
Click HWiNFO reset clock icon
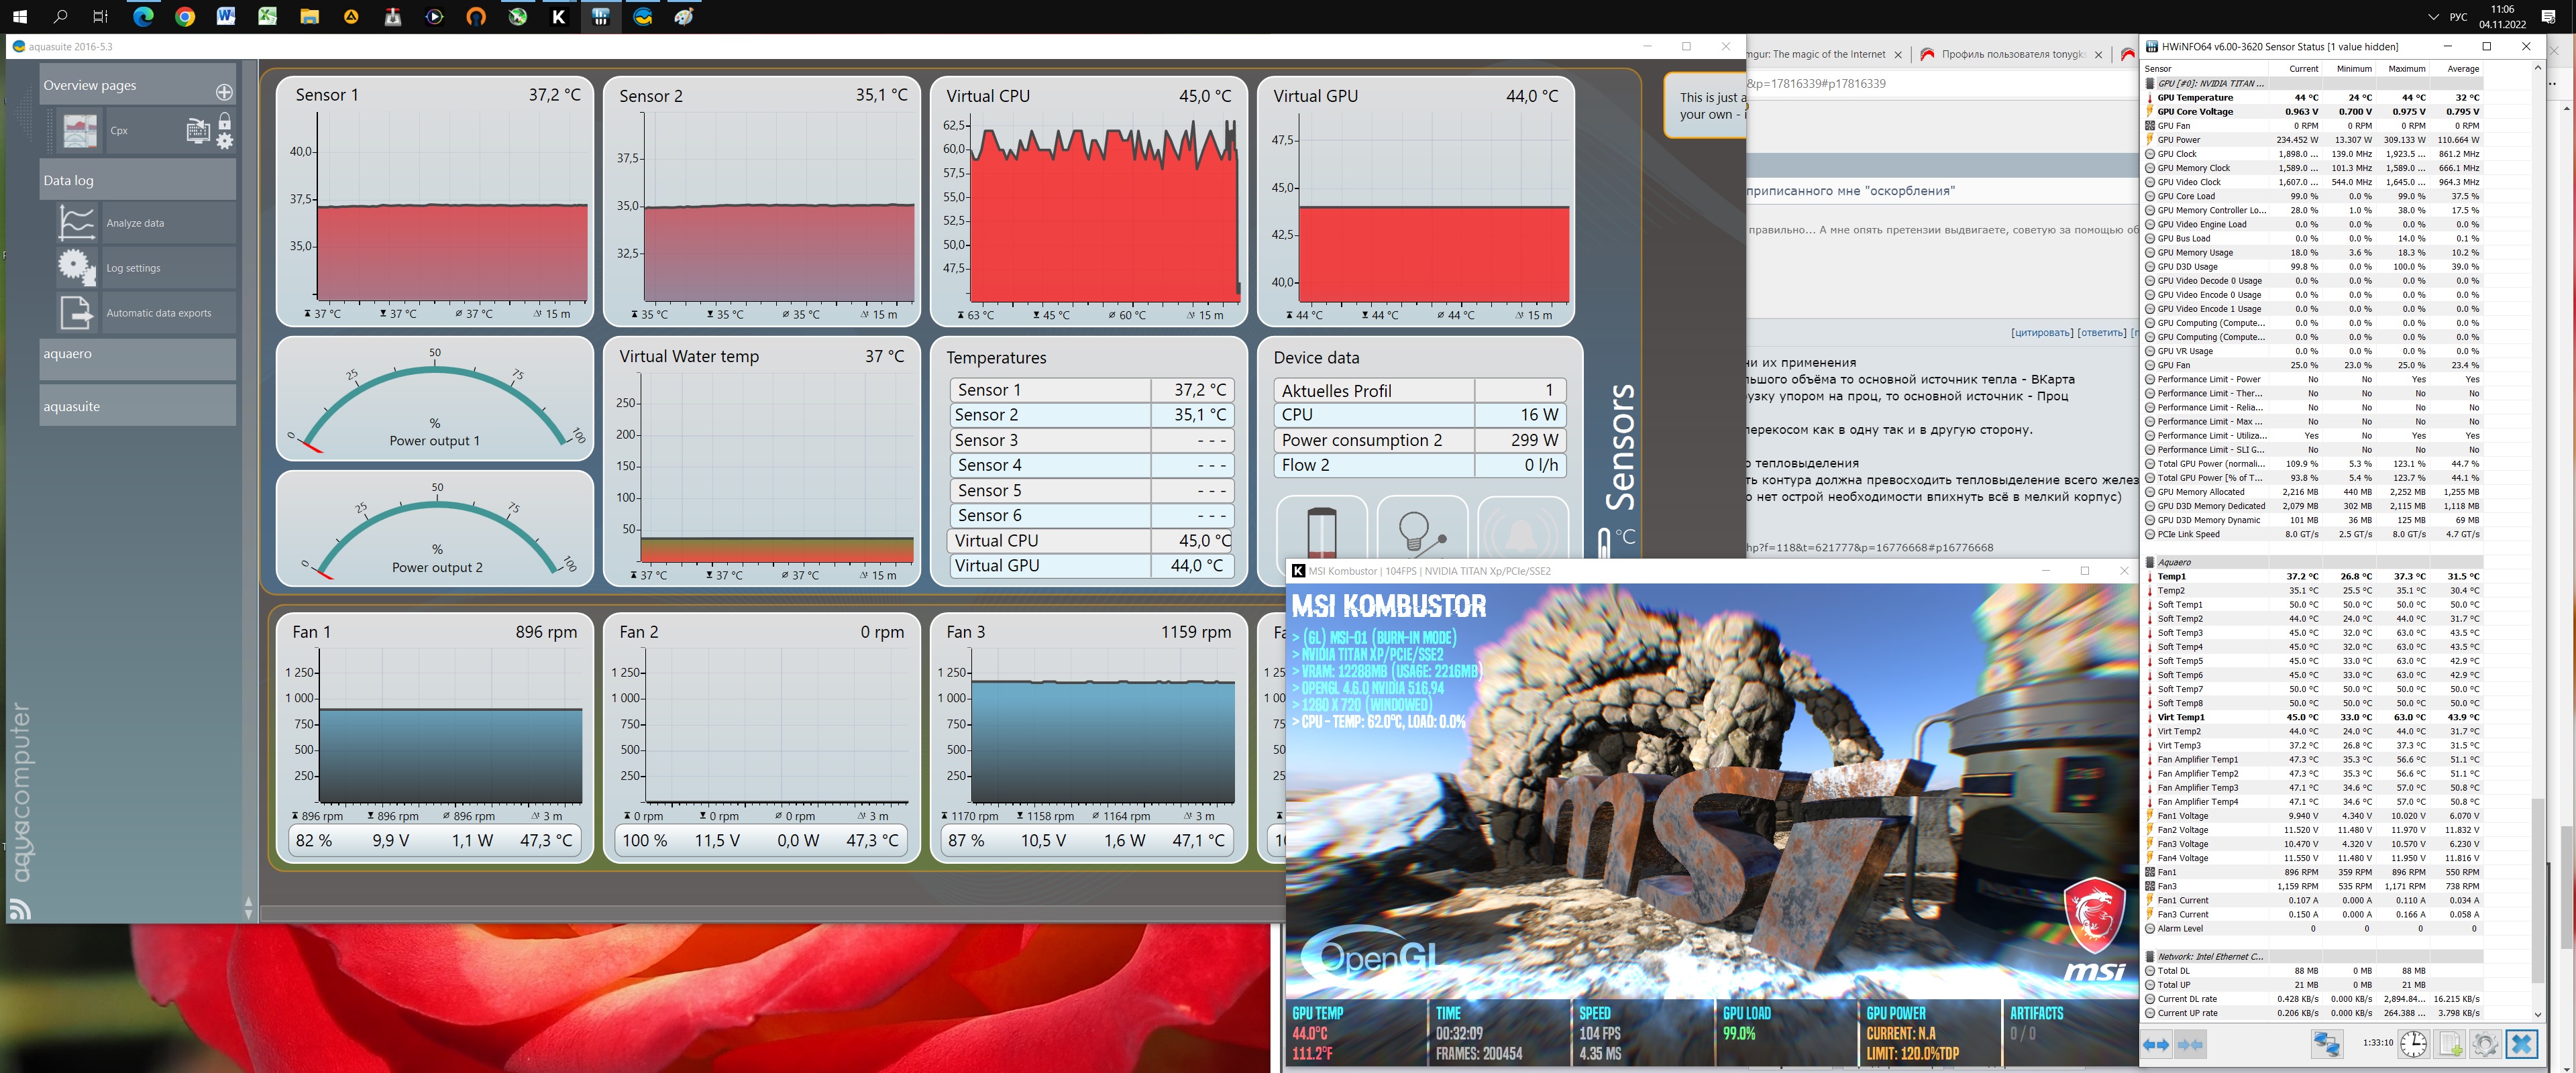pyautogui.click(x=2413, y=1044)
